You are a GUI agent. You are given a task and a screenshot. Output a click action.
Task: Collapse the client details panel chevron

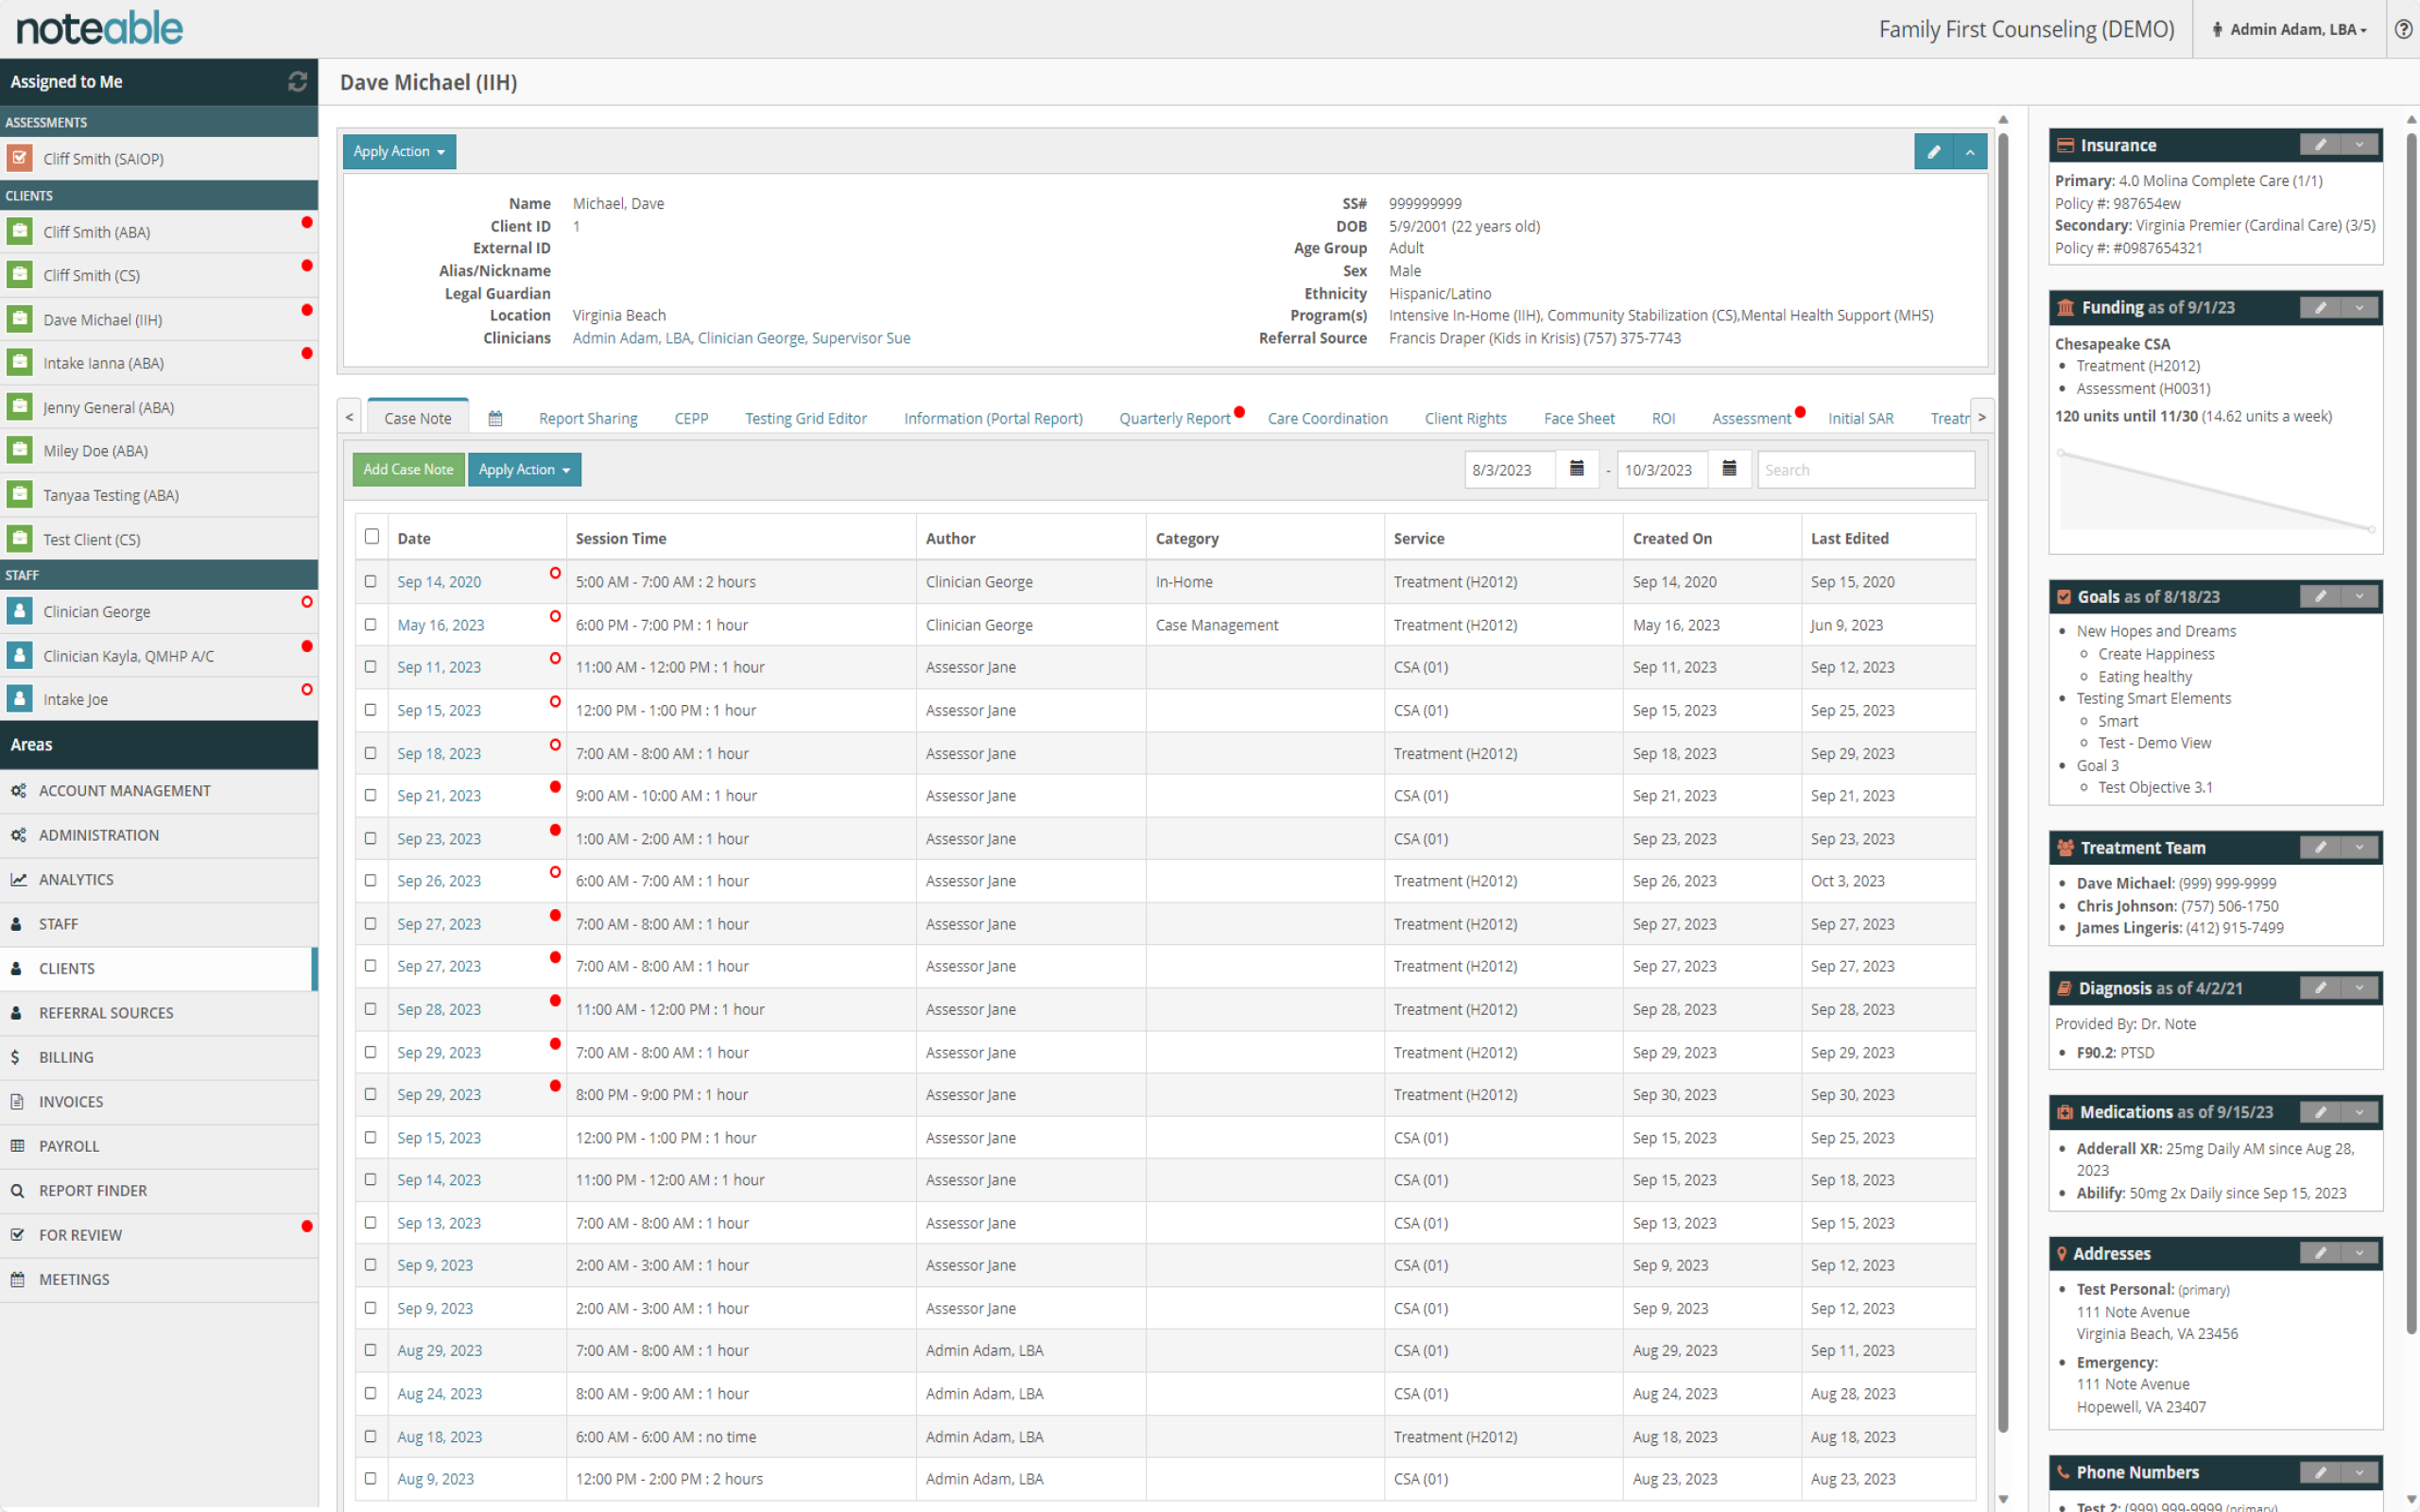[1970, 152]
